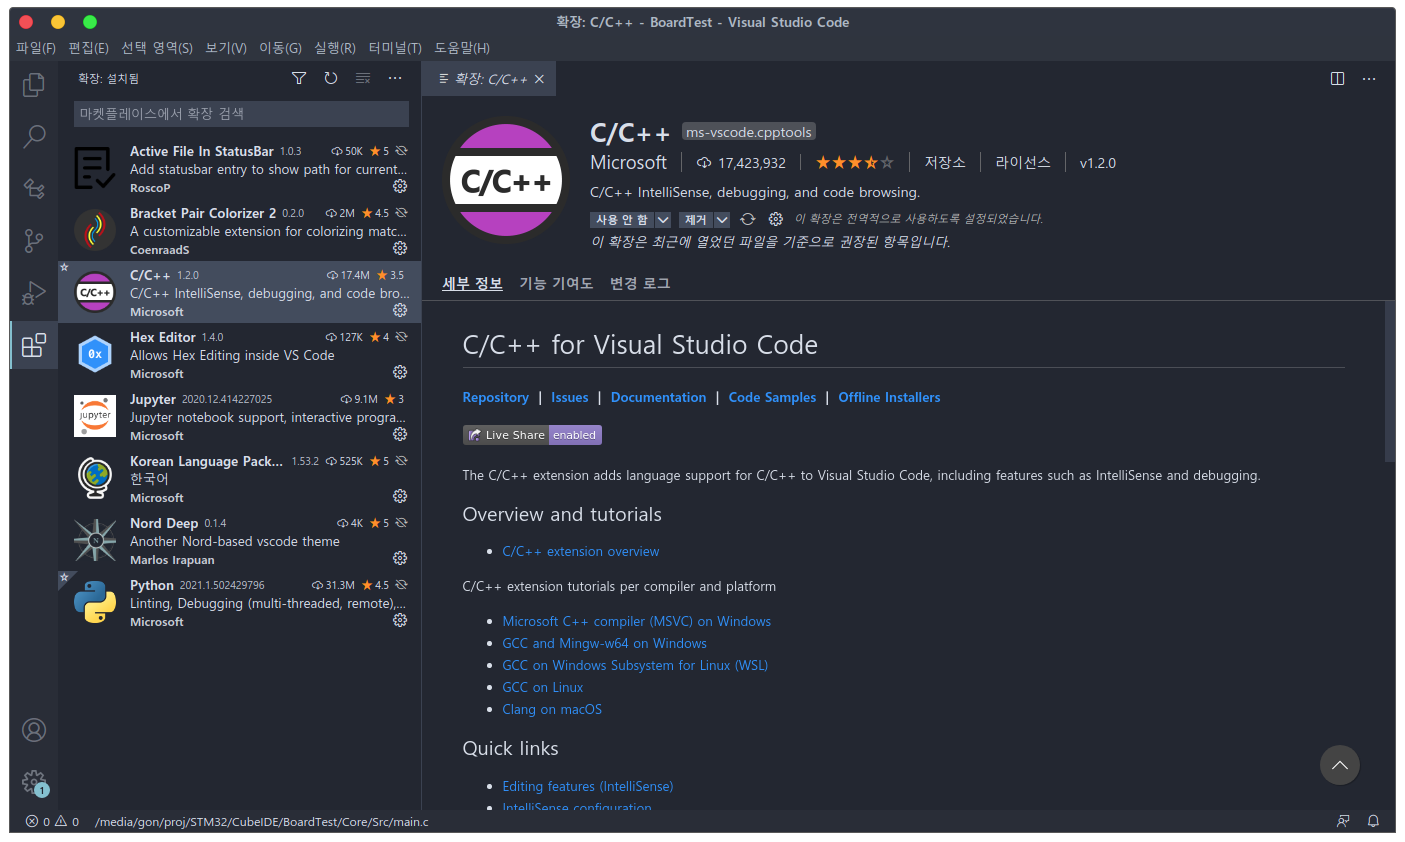Click the Microsoft publisher name in header

628,162
